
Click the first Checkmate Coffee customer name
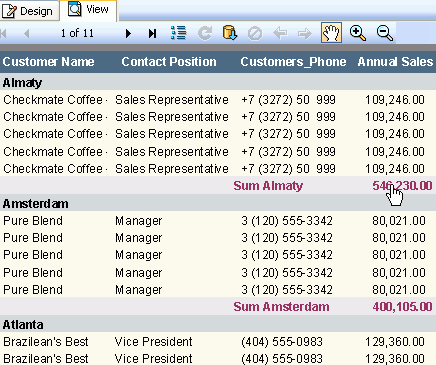click(x=55, y=100)
